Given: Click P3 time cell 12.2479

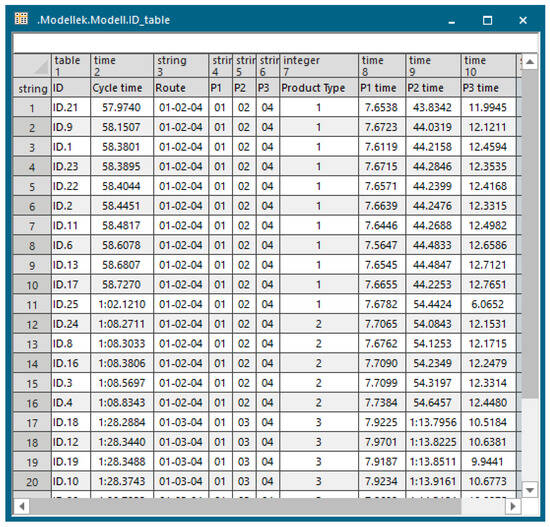Looking at the screenshot, I should point(488,363).
